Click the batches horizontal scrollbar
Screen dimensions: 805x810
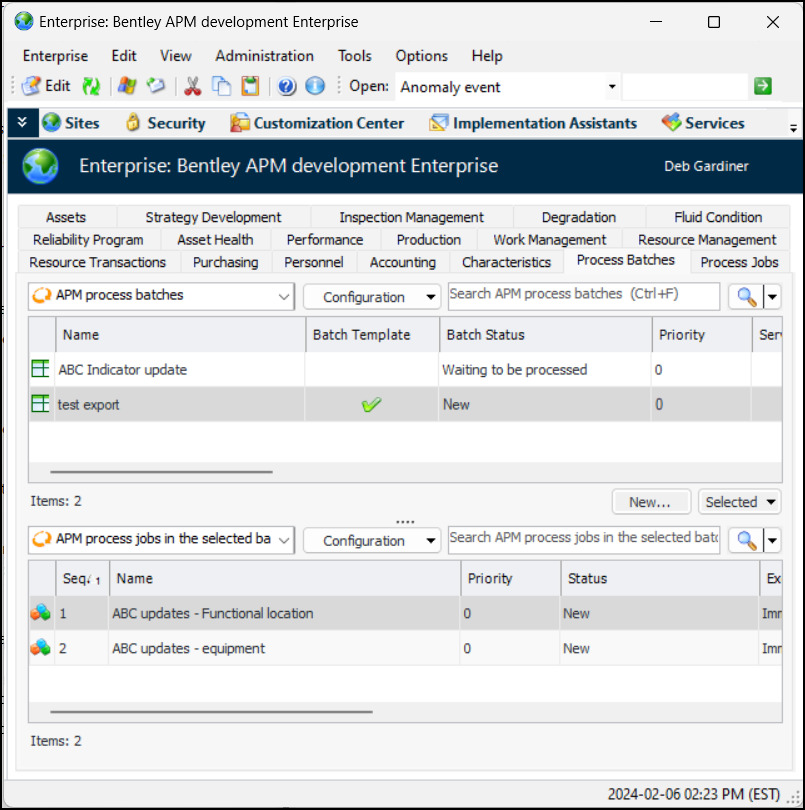tap(161, 472)
